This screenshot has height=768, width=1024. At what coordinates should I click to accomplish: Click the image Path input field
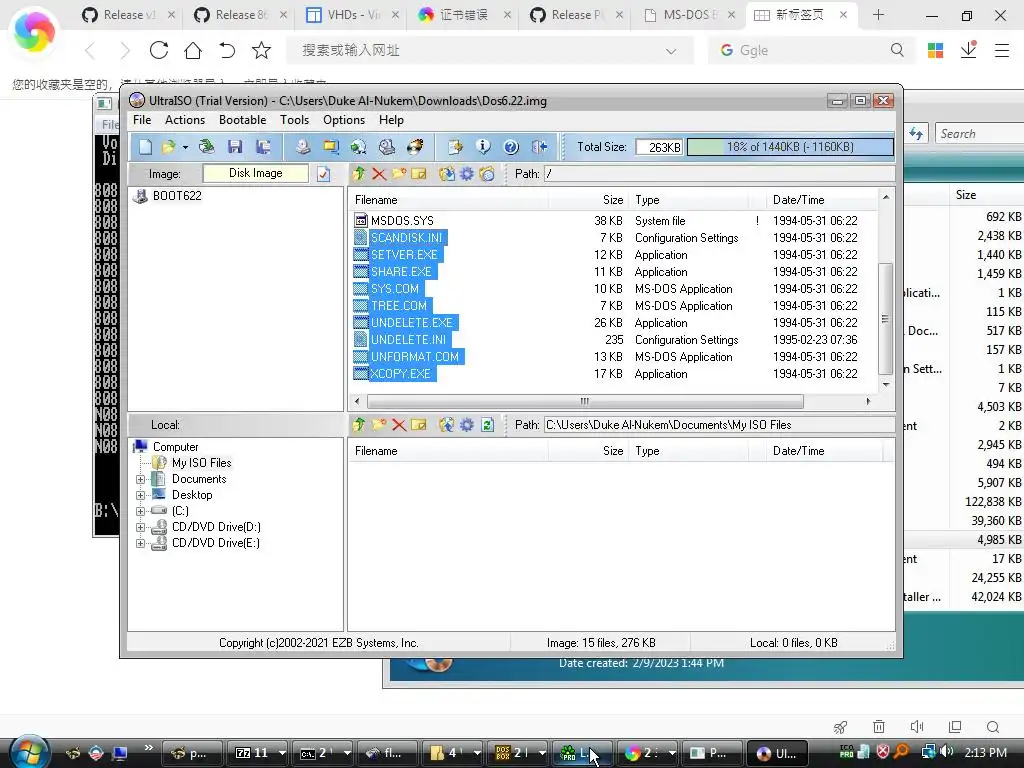pyautogui.click(x=720, y=174)
